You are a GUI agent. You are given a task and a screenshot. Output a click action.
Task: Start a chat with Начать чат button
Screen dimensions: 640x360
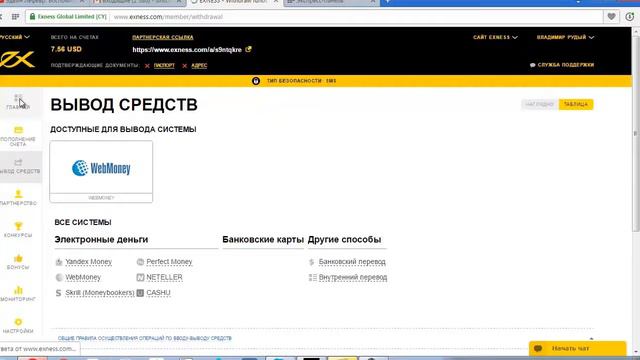(x=578, y=349)
